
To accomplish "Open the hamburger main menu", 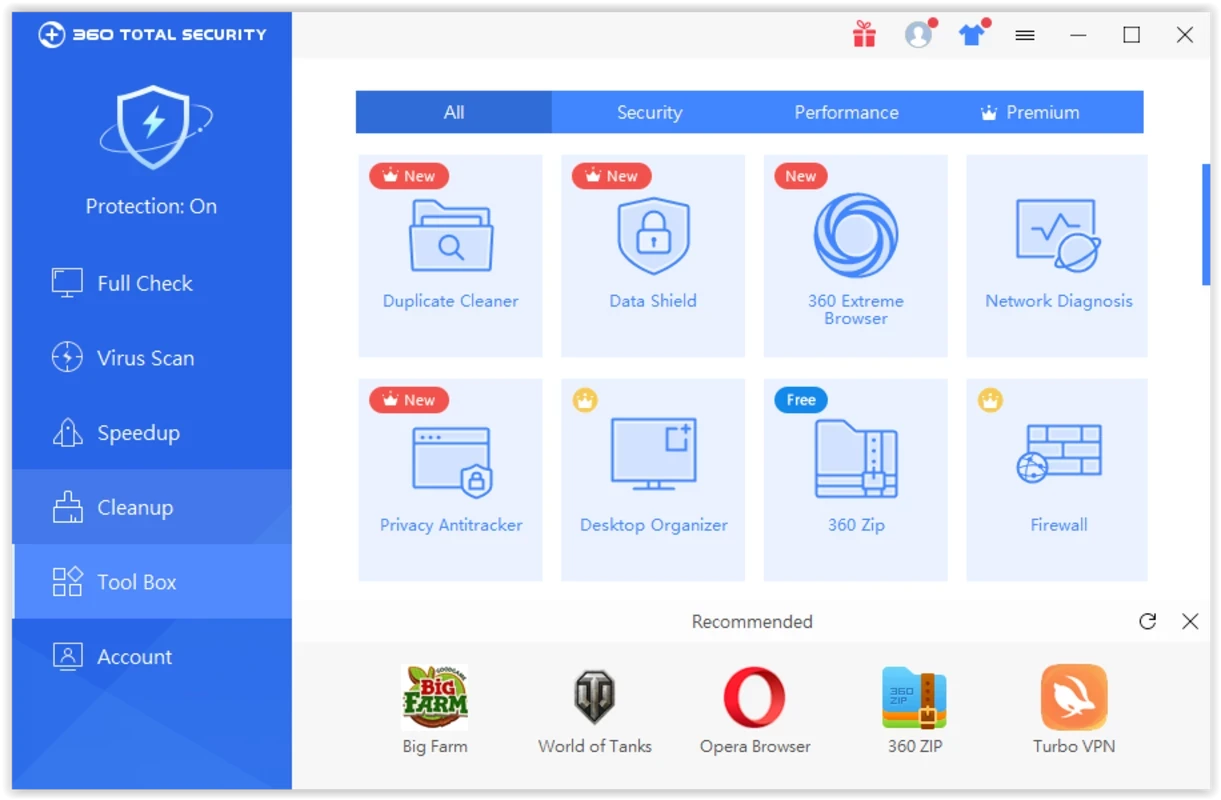I will (1025, 35).
